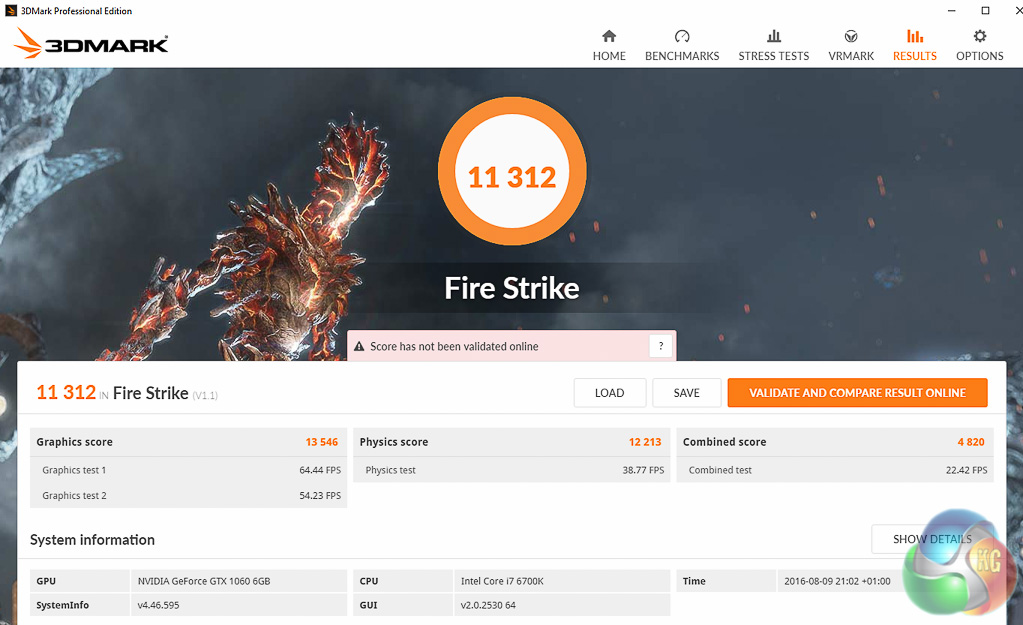1023x625 pixels.
Task: Click the 3DMark title bar app icon
Action: tap(10, 10)
